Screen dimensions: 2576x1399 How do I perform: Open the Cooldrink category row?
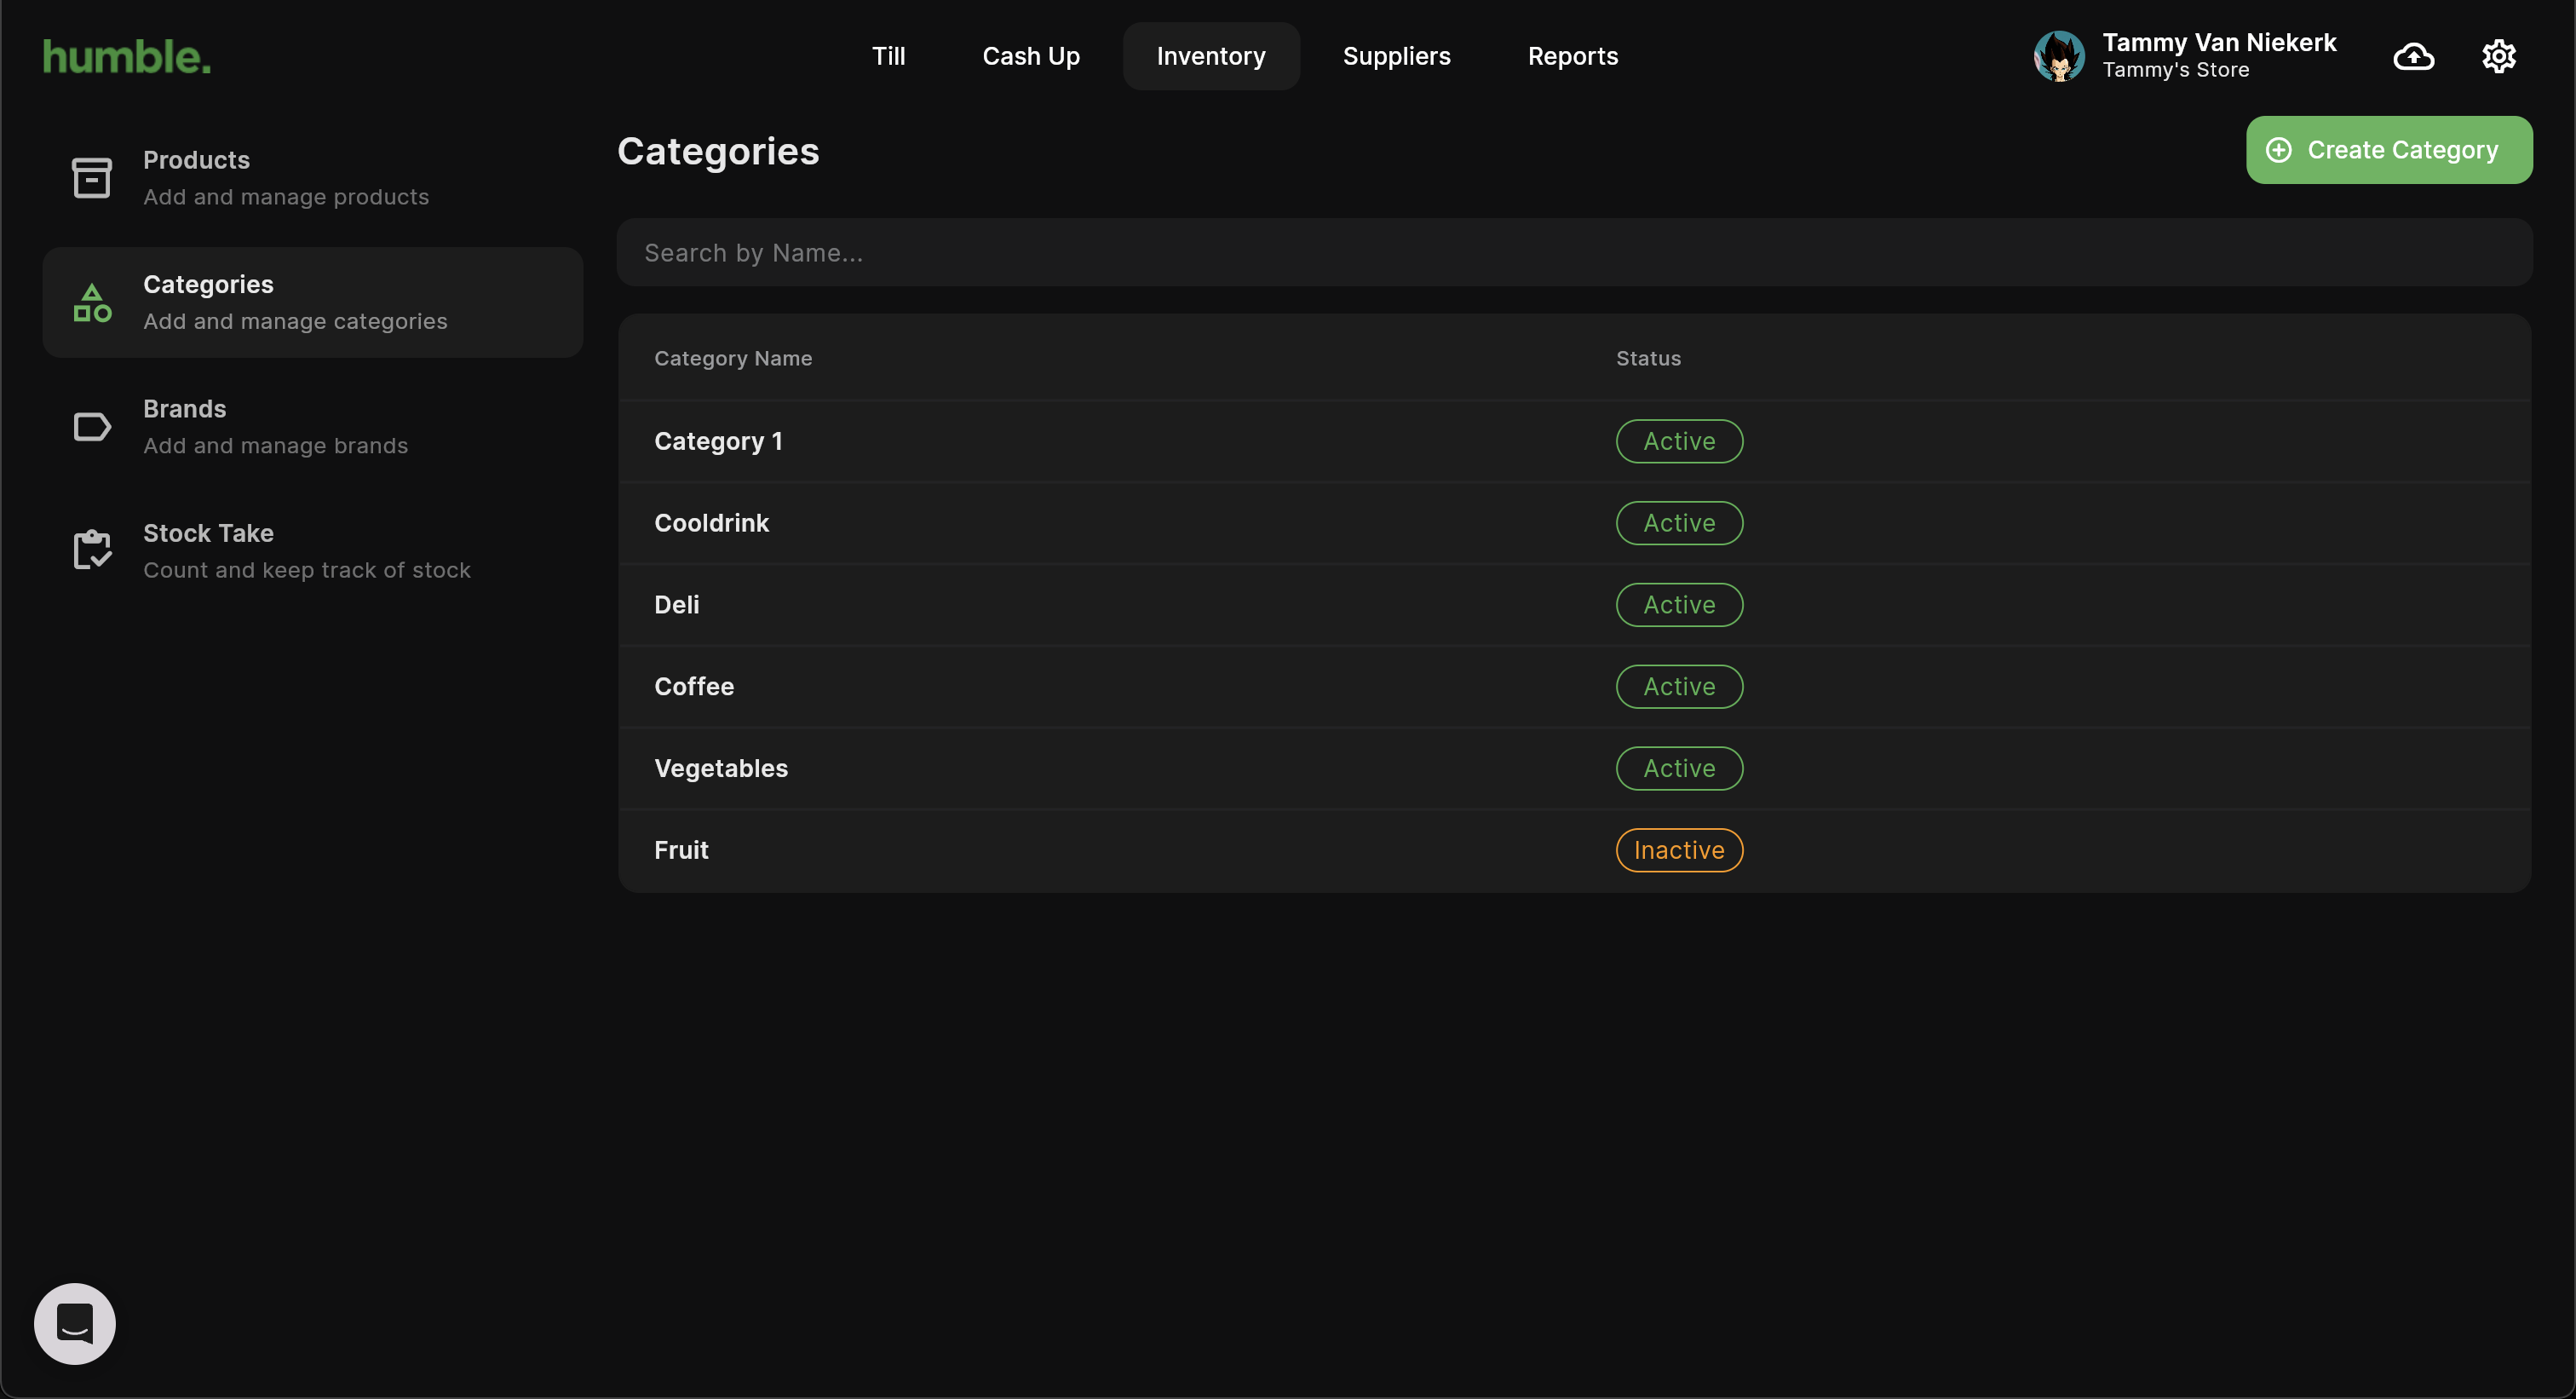pyautogui.click(x=1574, y=523)
